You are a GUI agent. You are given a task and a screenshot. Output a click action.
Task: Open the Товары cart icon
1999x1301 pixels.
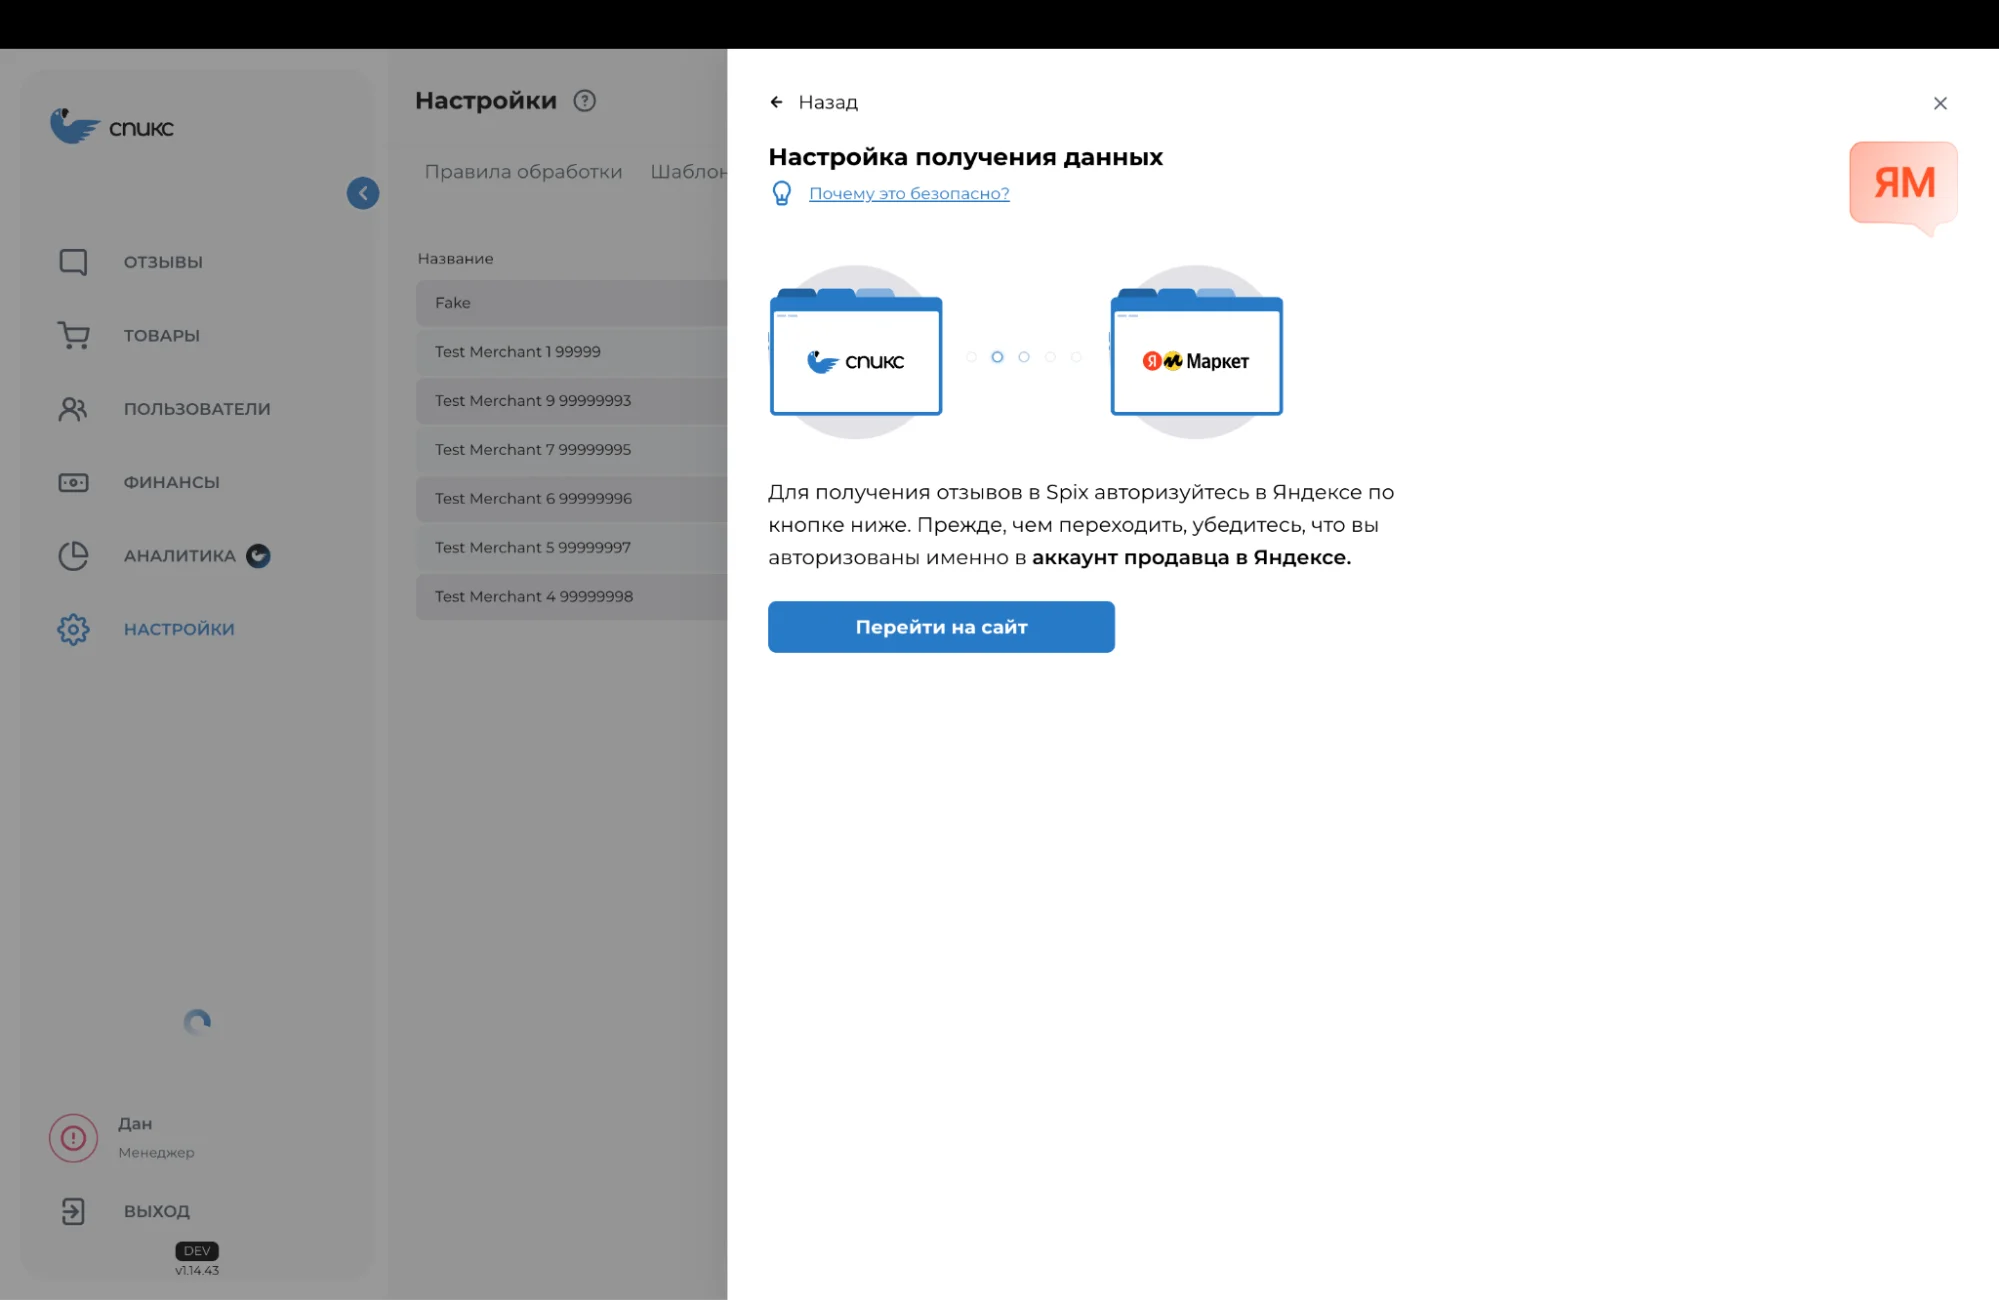(x=73, y=335)
